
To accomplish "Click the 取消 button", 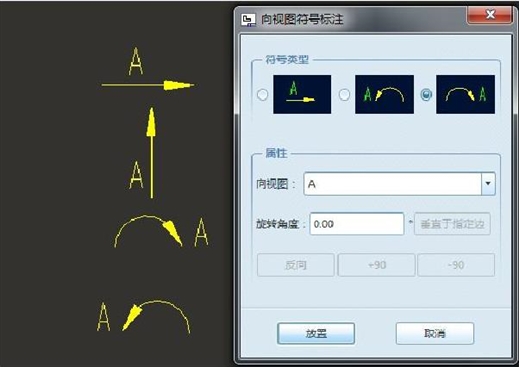I will click(435, 333).
